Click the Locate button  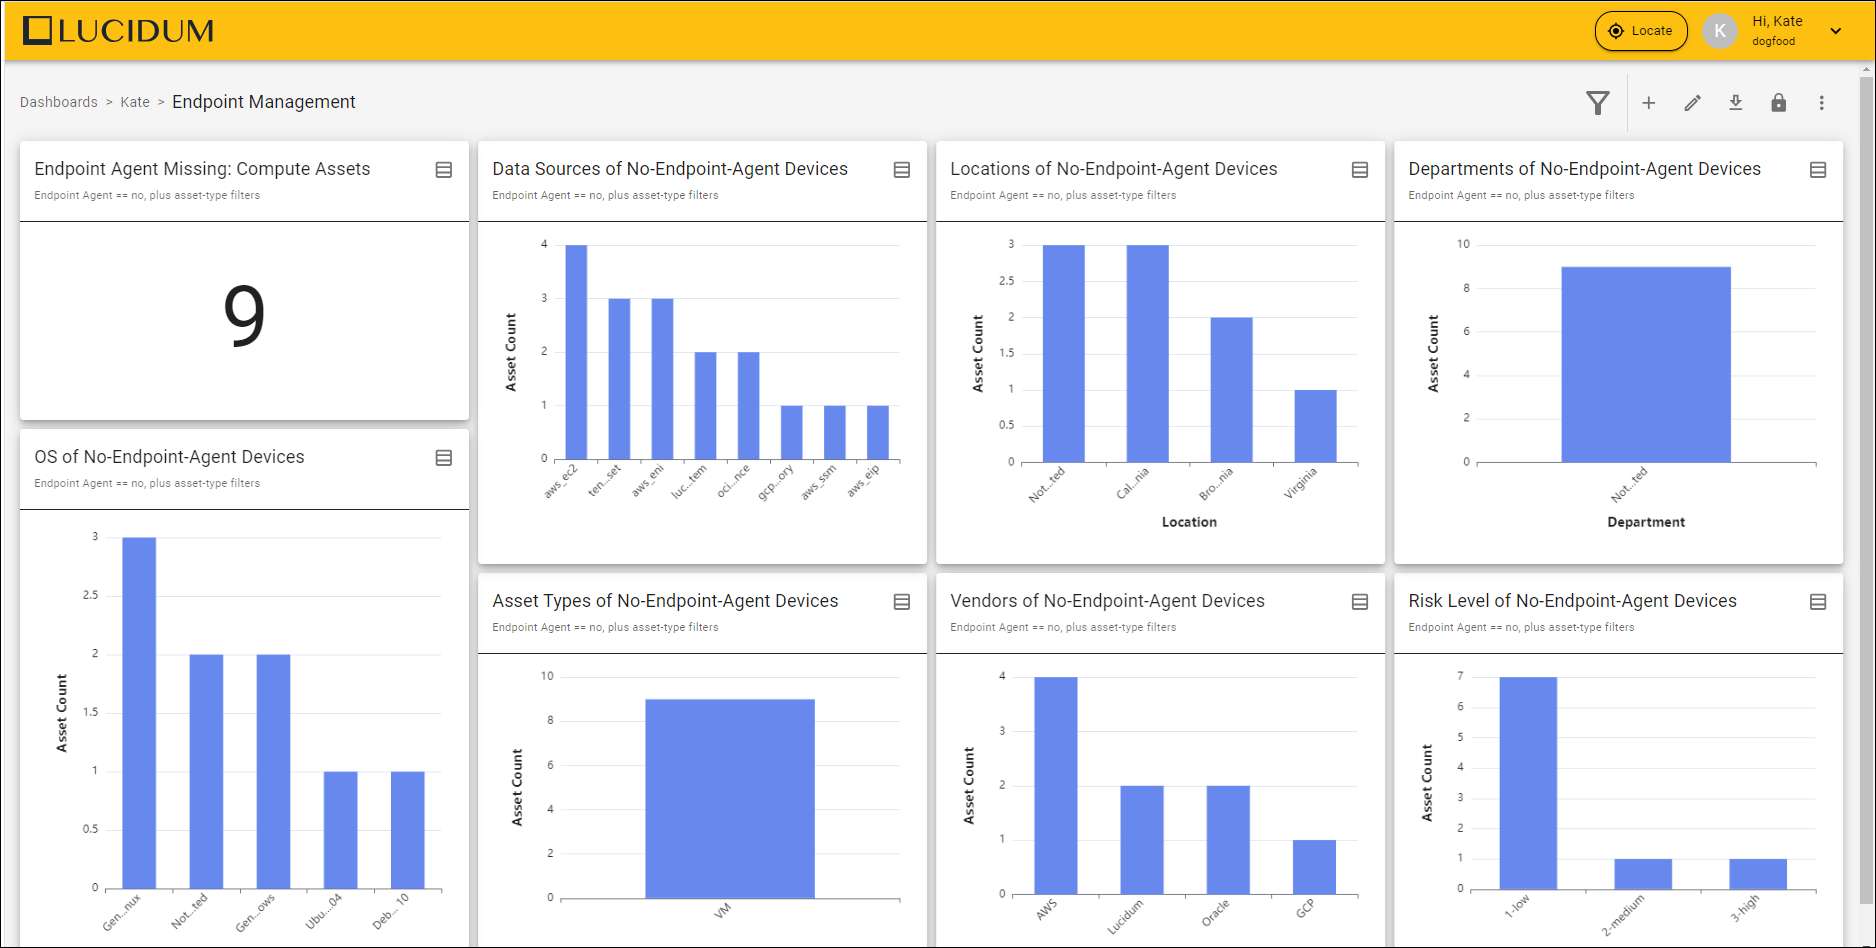pyautogui.click(x=1641, y=31)
